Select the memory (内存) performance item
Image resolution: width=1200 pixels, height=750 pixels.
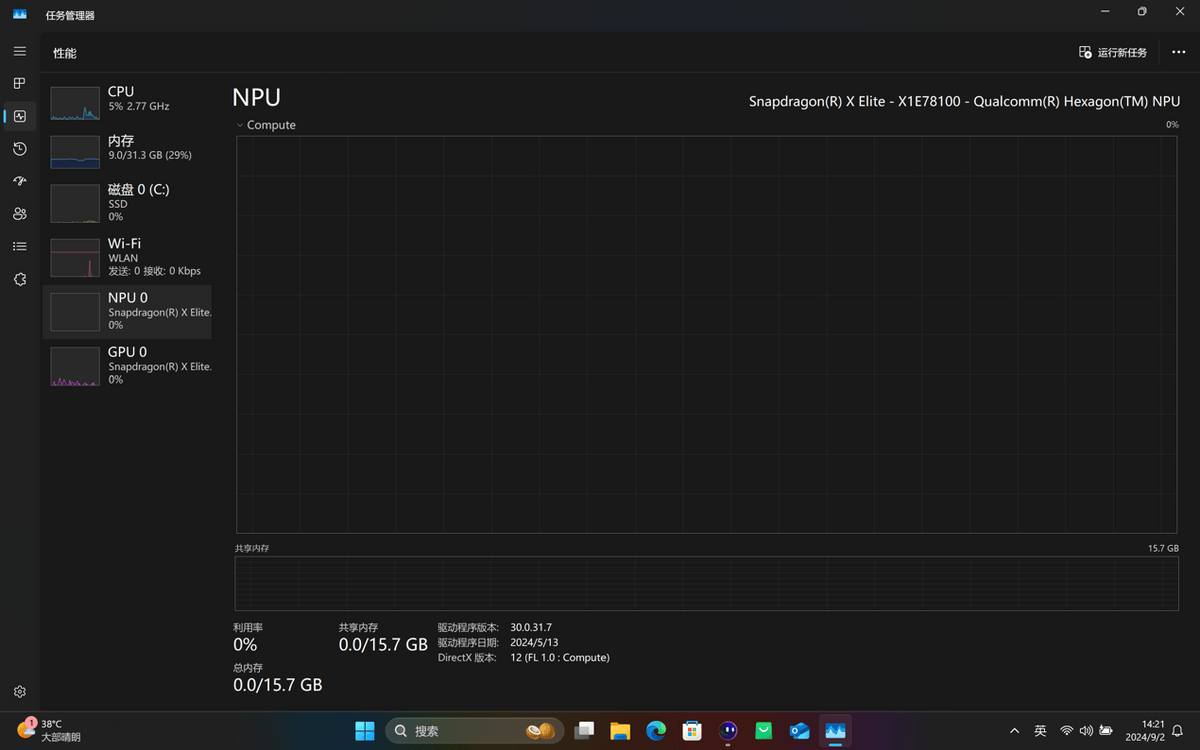(127, 148)
